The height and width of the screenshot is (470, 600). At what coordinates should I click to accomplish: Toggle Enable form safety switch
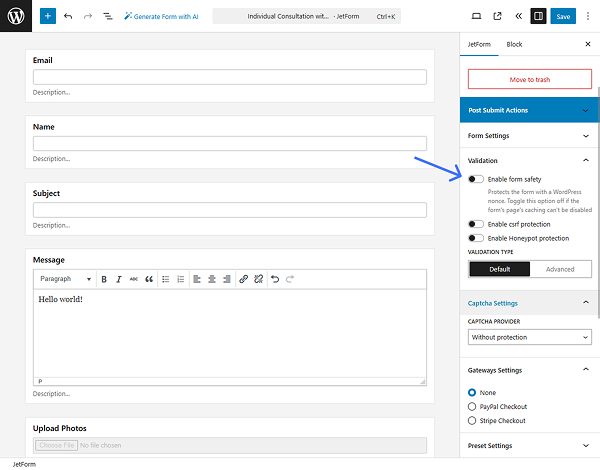pos(476,179)
